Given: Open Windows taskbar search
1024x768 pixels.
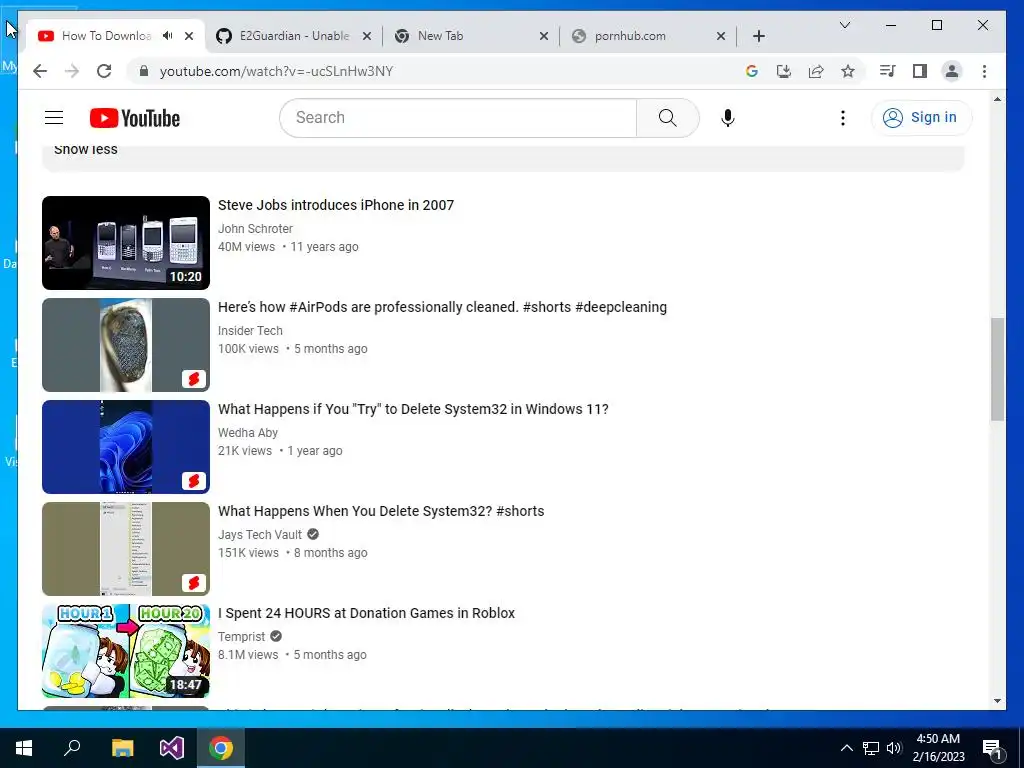Looking at the screenshot, I should click(72, 748).
